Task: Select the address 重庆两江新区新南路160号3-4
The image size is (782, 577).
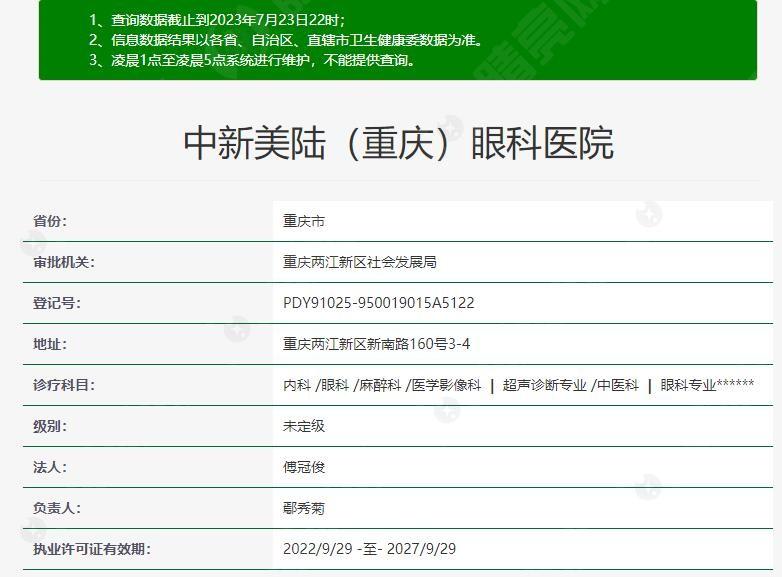Action: tap(377, 344)
